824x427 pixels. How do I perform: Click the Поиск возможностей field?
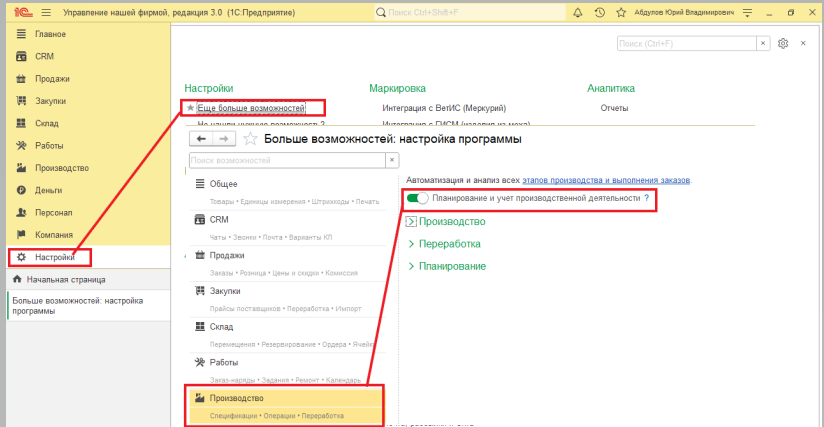287,160
